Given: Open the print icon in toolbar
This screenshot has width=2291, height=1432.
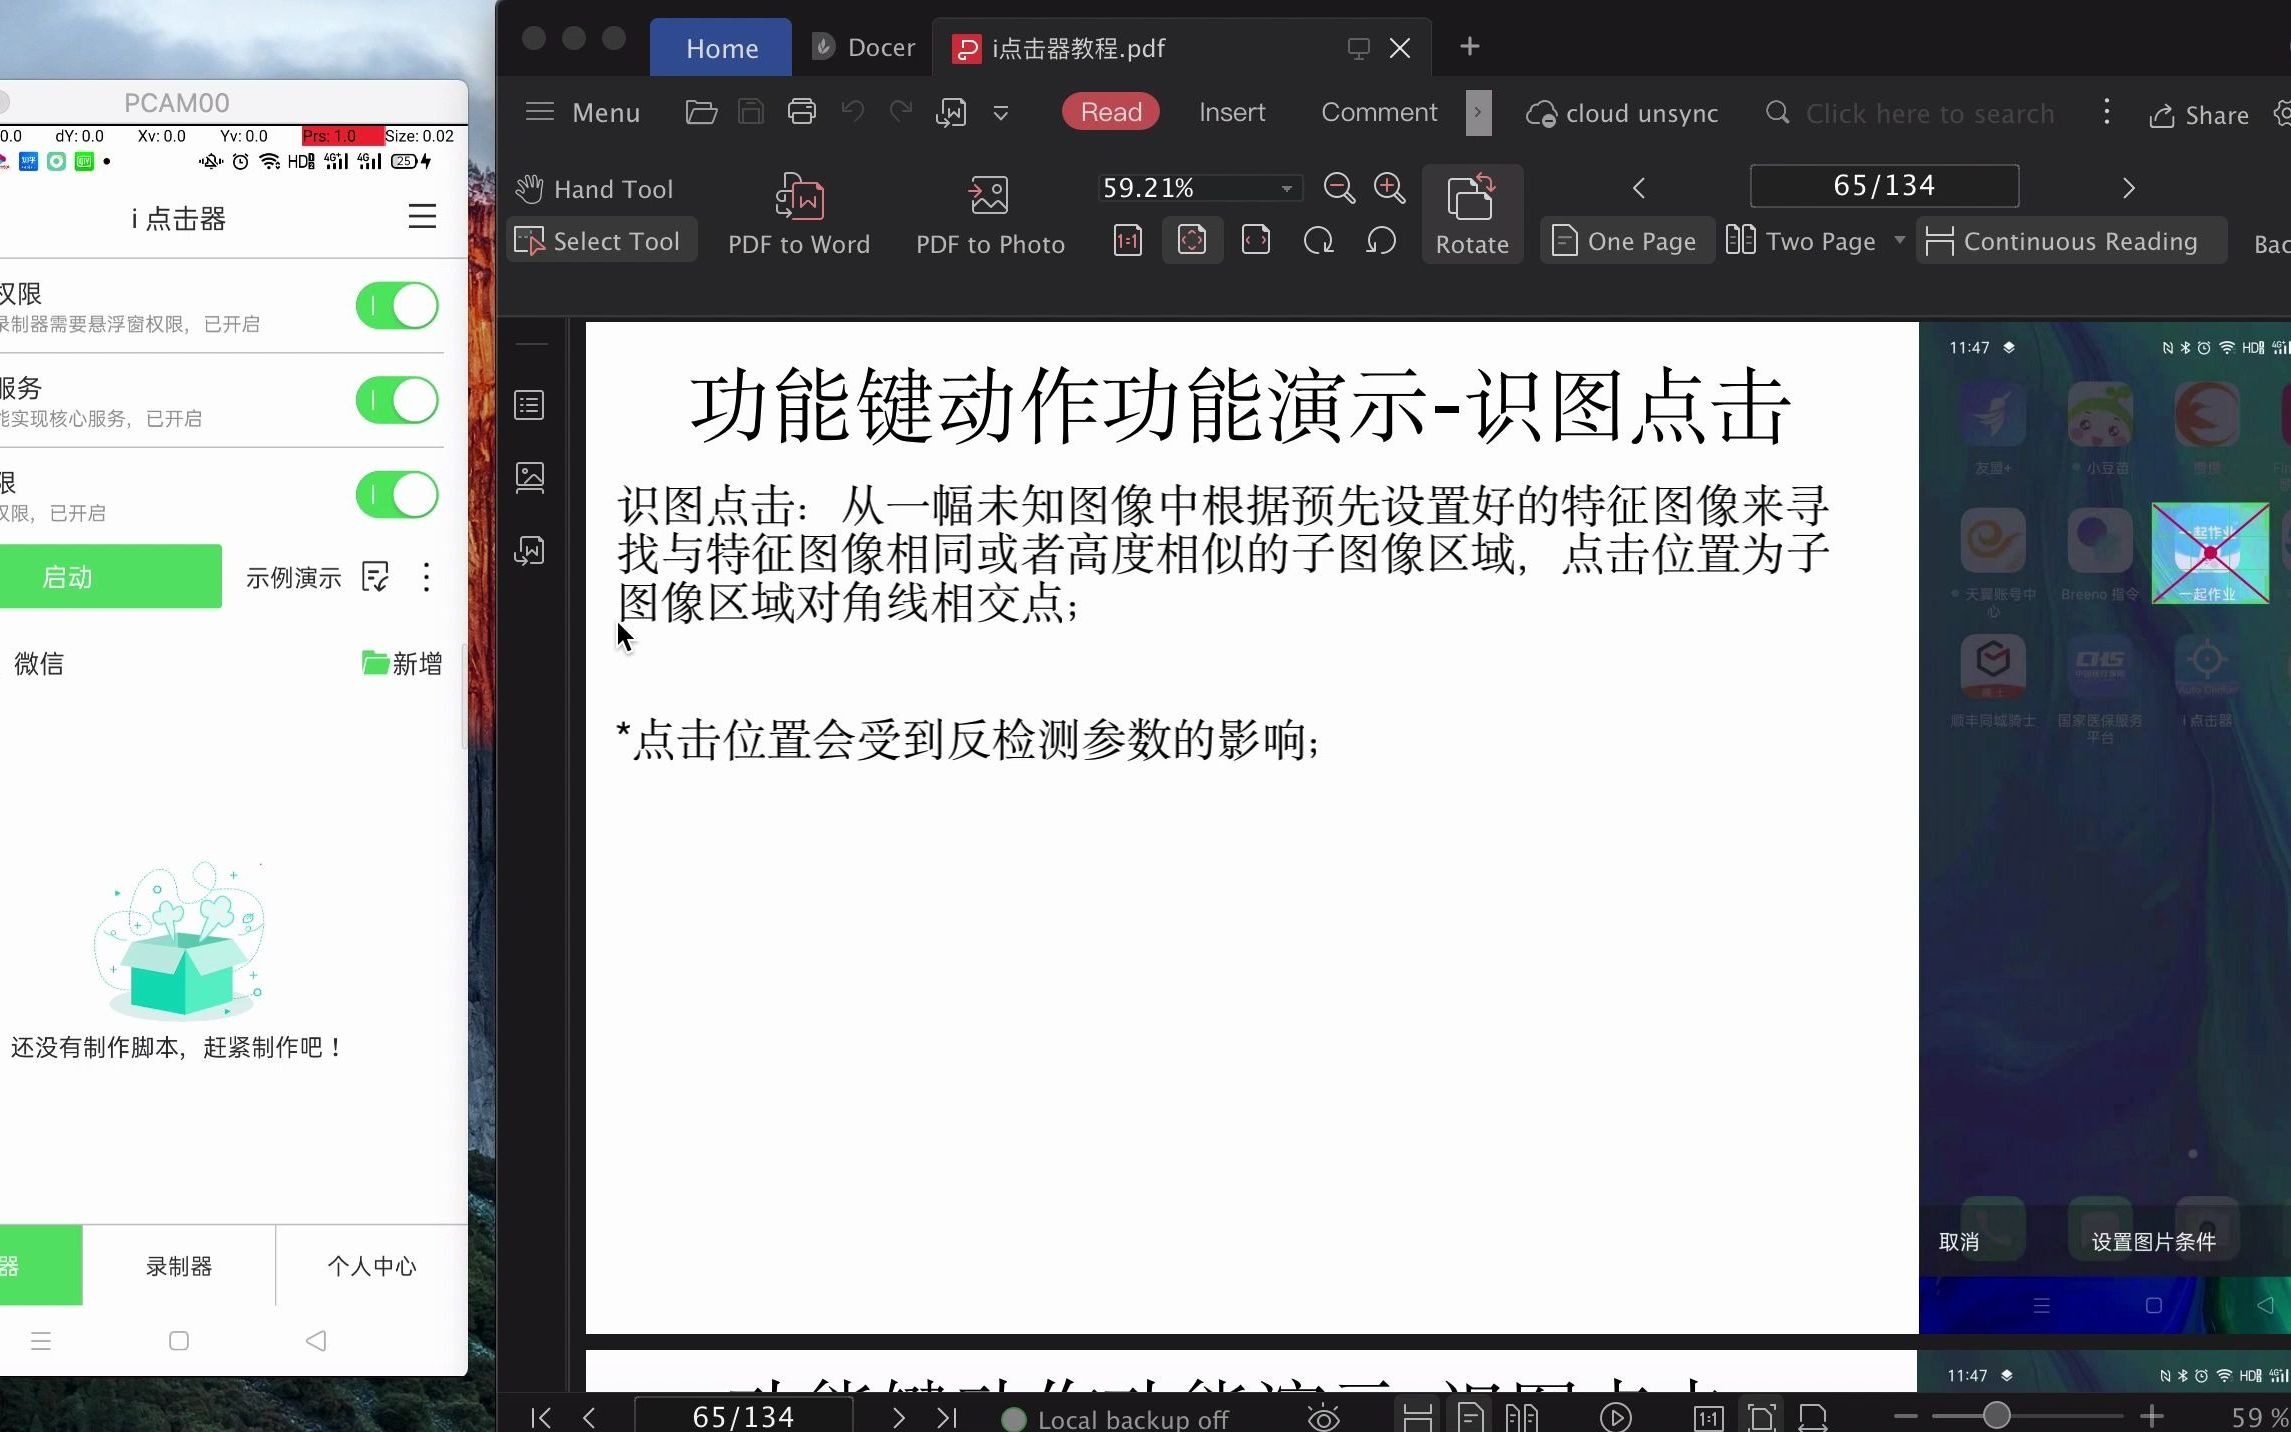Looking at the screenshot, I should (x=801, y=112).
